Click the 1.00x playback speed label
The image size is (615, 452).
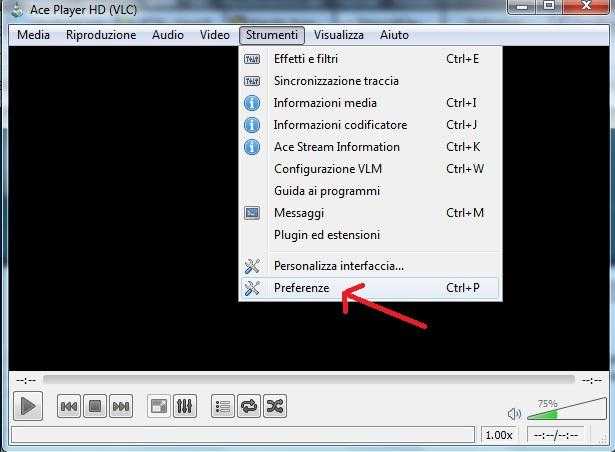499,435
